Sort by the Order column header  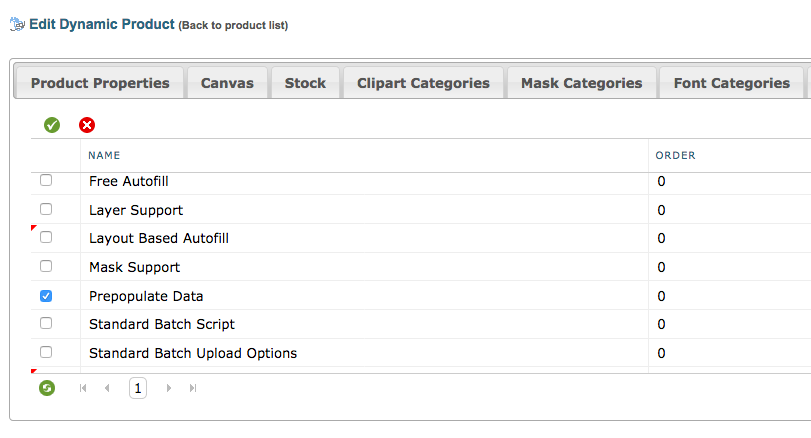(x=675, y=155)
